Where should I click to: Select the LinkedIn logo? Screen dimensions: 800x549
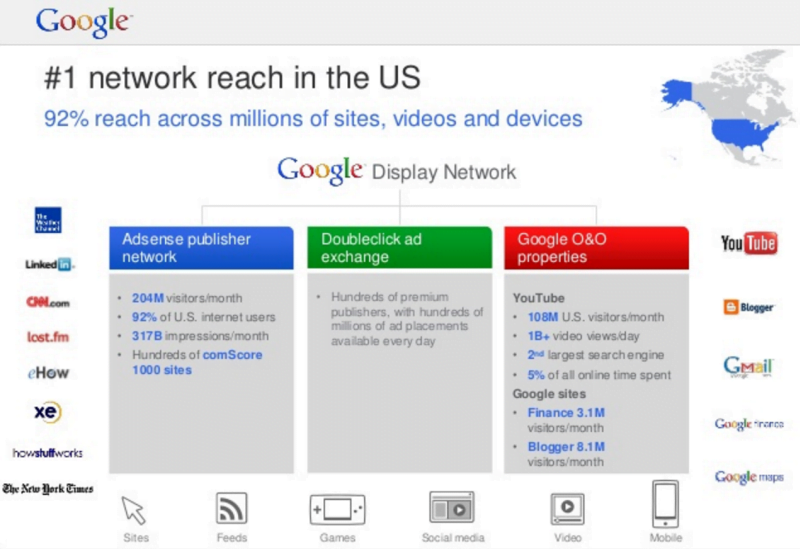(x=49, y=264)
